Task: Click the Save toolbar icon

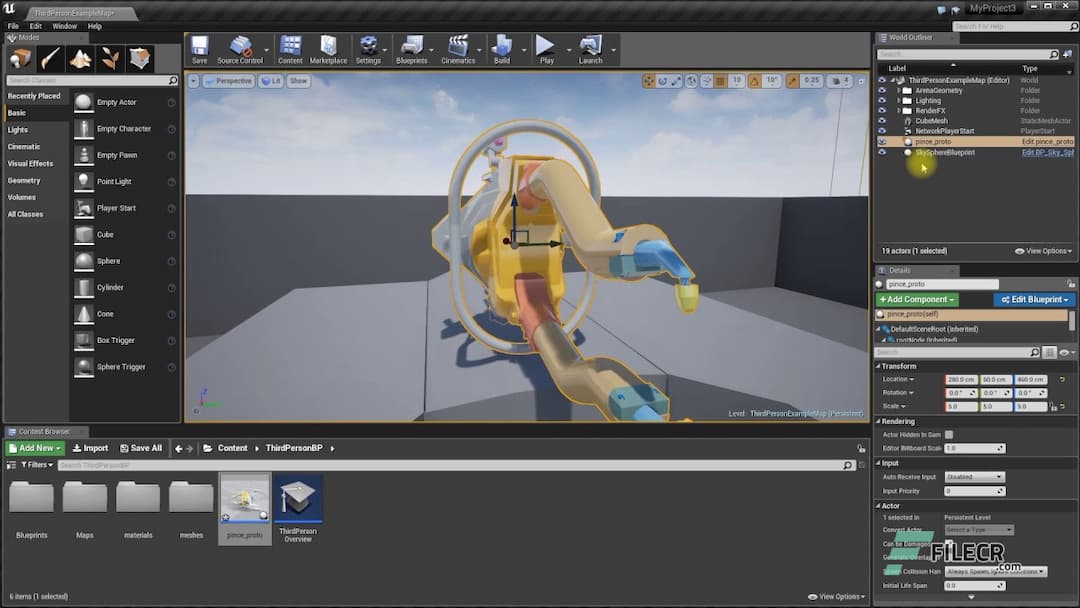Action: (x=197, y=48)
